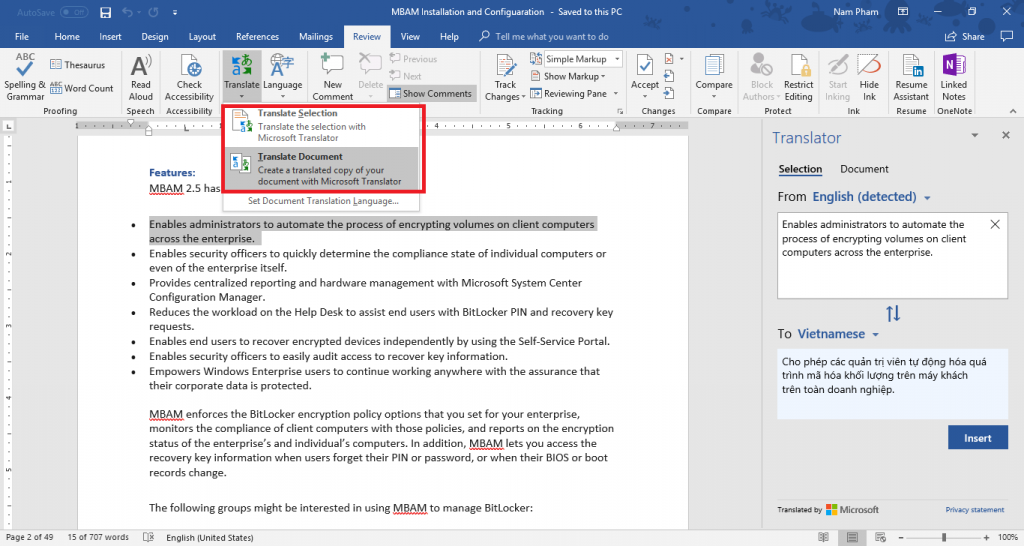
Task: Switch to the View tab
Action: [410, 37]
